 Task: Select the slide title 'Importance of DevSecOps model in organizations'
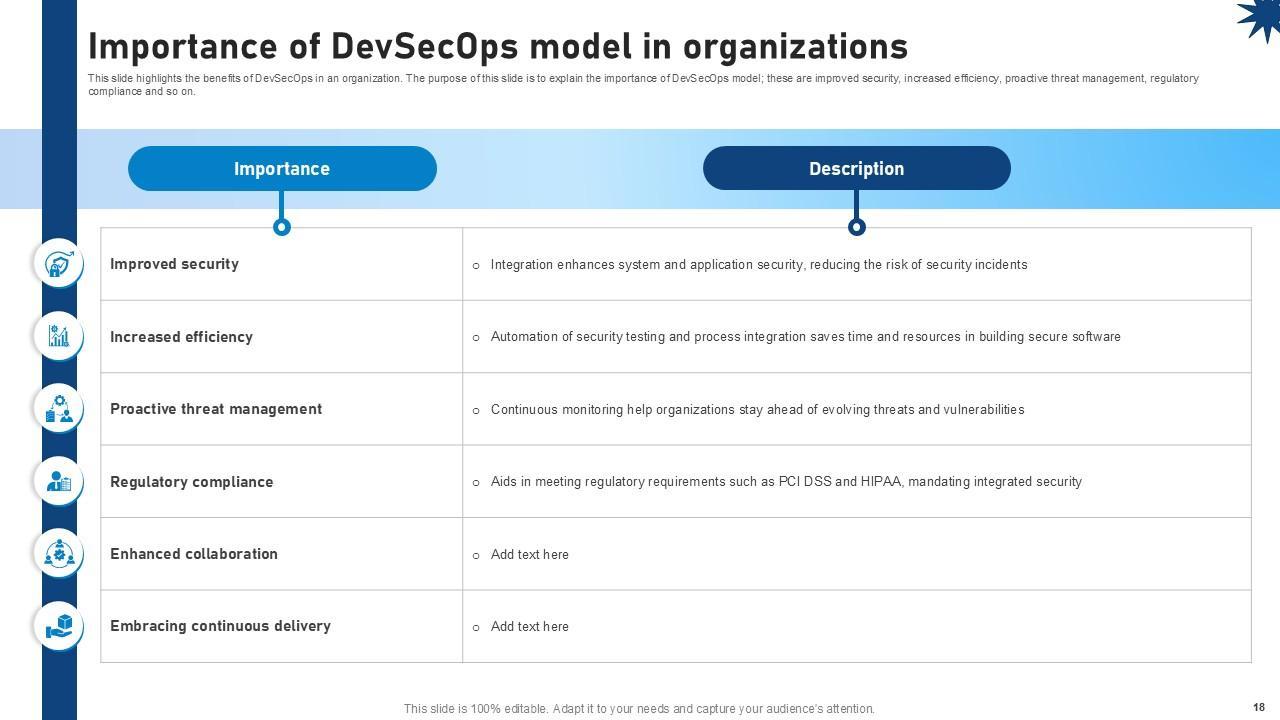click(x=498, y=46)
